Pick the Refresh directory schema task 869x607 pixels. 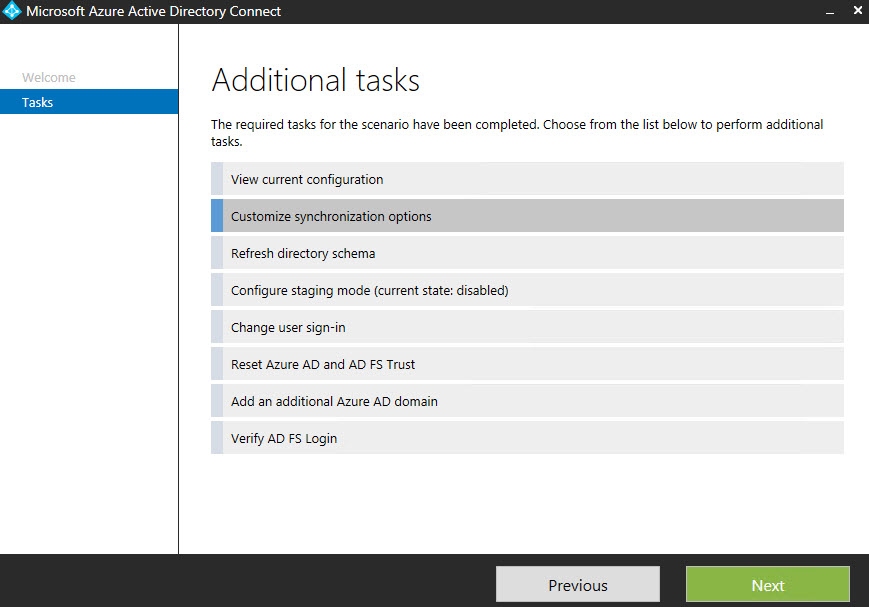tap(303, 253)
